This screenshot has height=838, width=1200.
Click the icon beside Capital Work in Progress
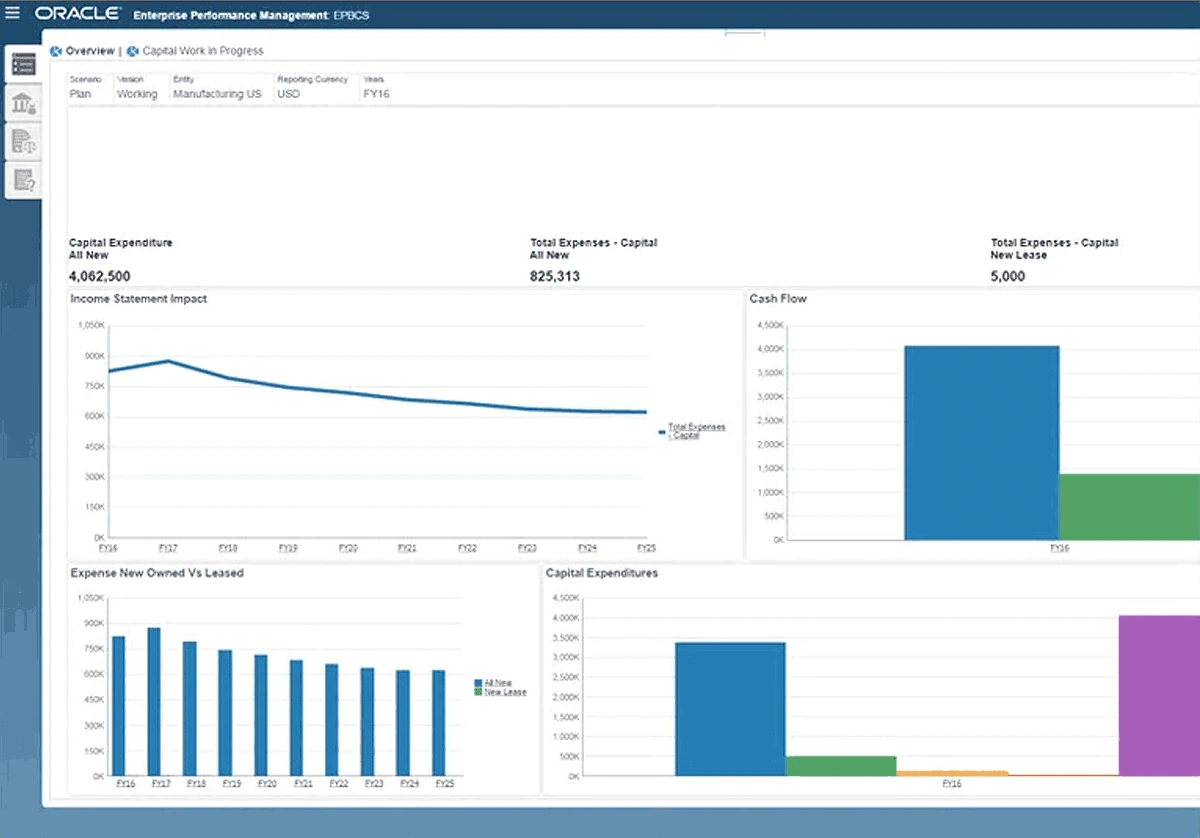point(133,51)
